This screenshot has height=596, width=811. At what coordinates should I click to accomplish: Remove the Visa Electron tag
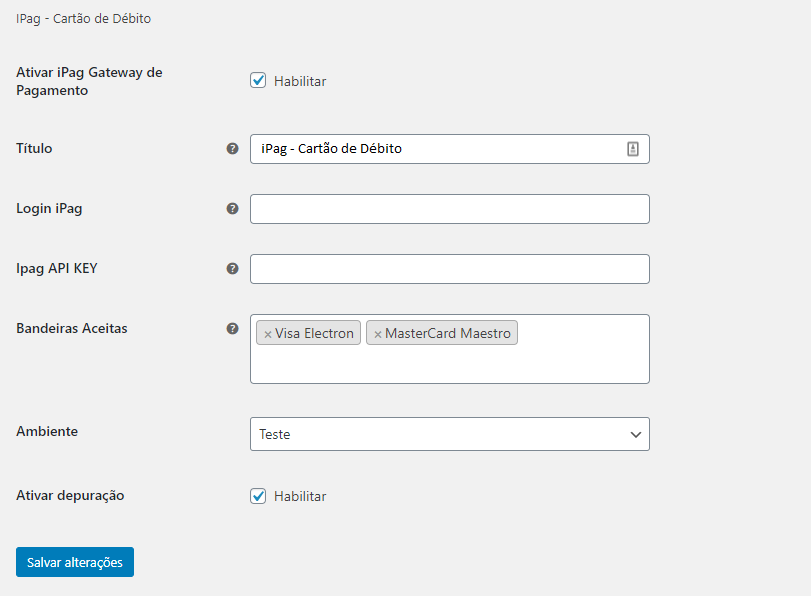pos(267,334)
